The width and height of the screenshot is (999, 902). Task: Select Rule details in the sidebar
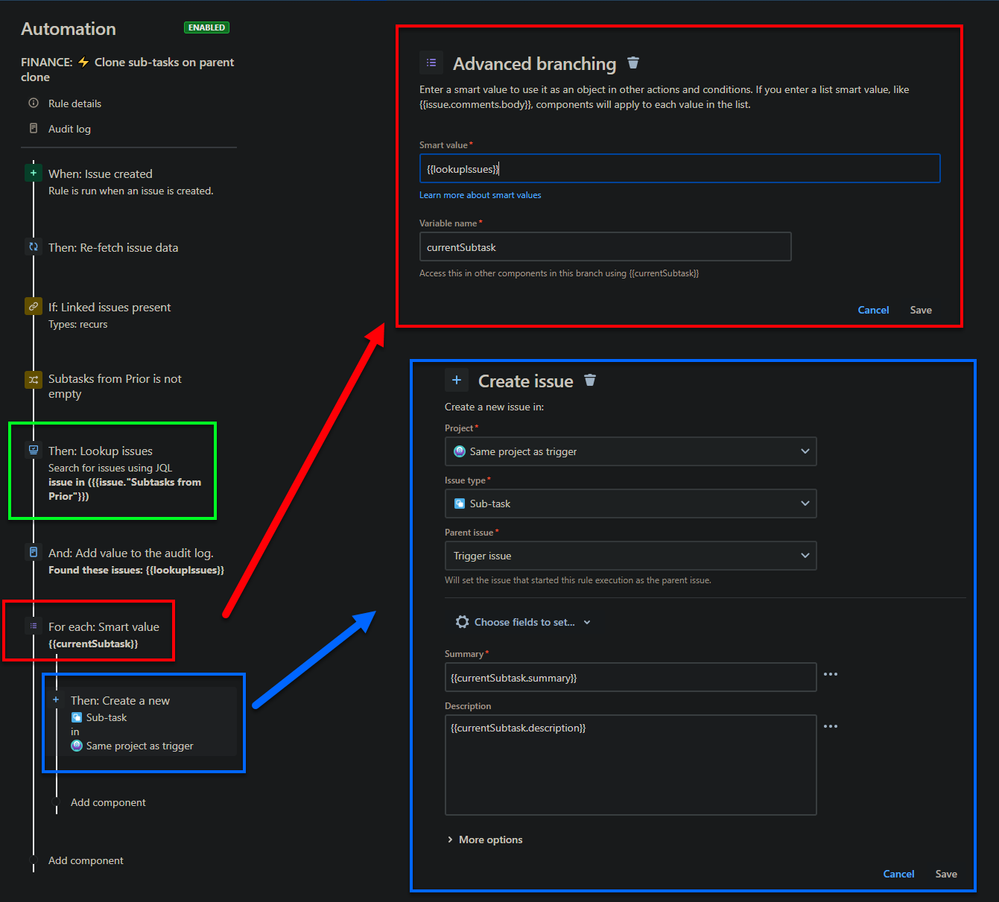pos(76,102)
